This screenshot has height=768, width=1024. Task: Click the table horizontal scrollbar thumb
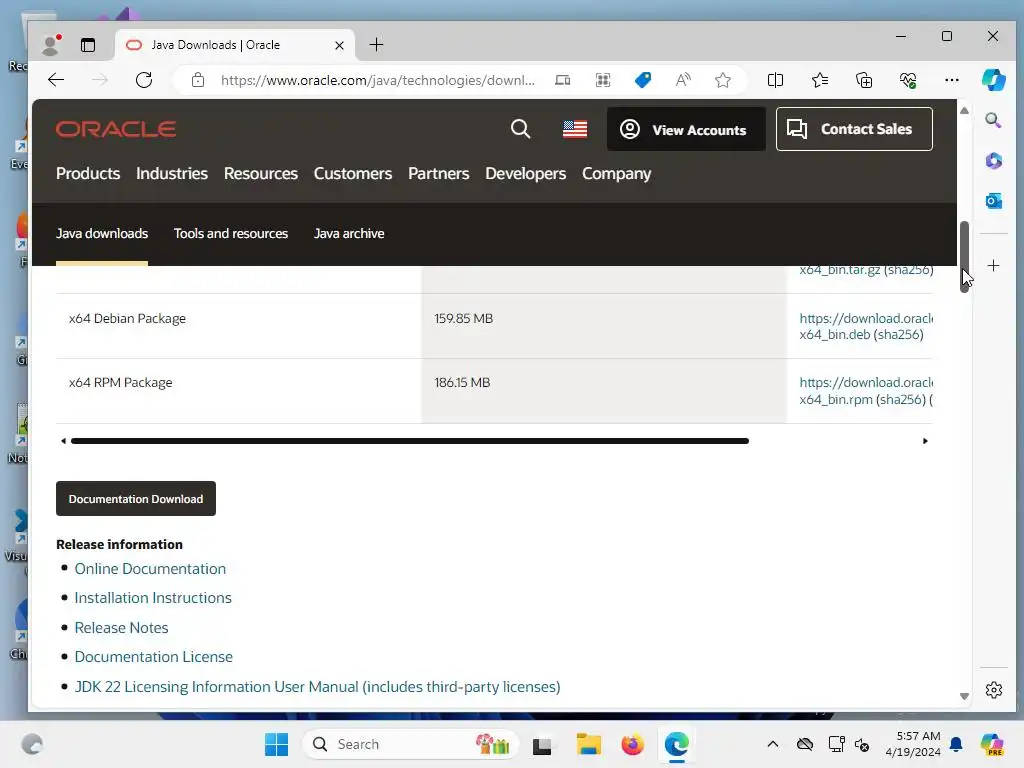coord(409,441)
